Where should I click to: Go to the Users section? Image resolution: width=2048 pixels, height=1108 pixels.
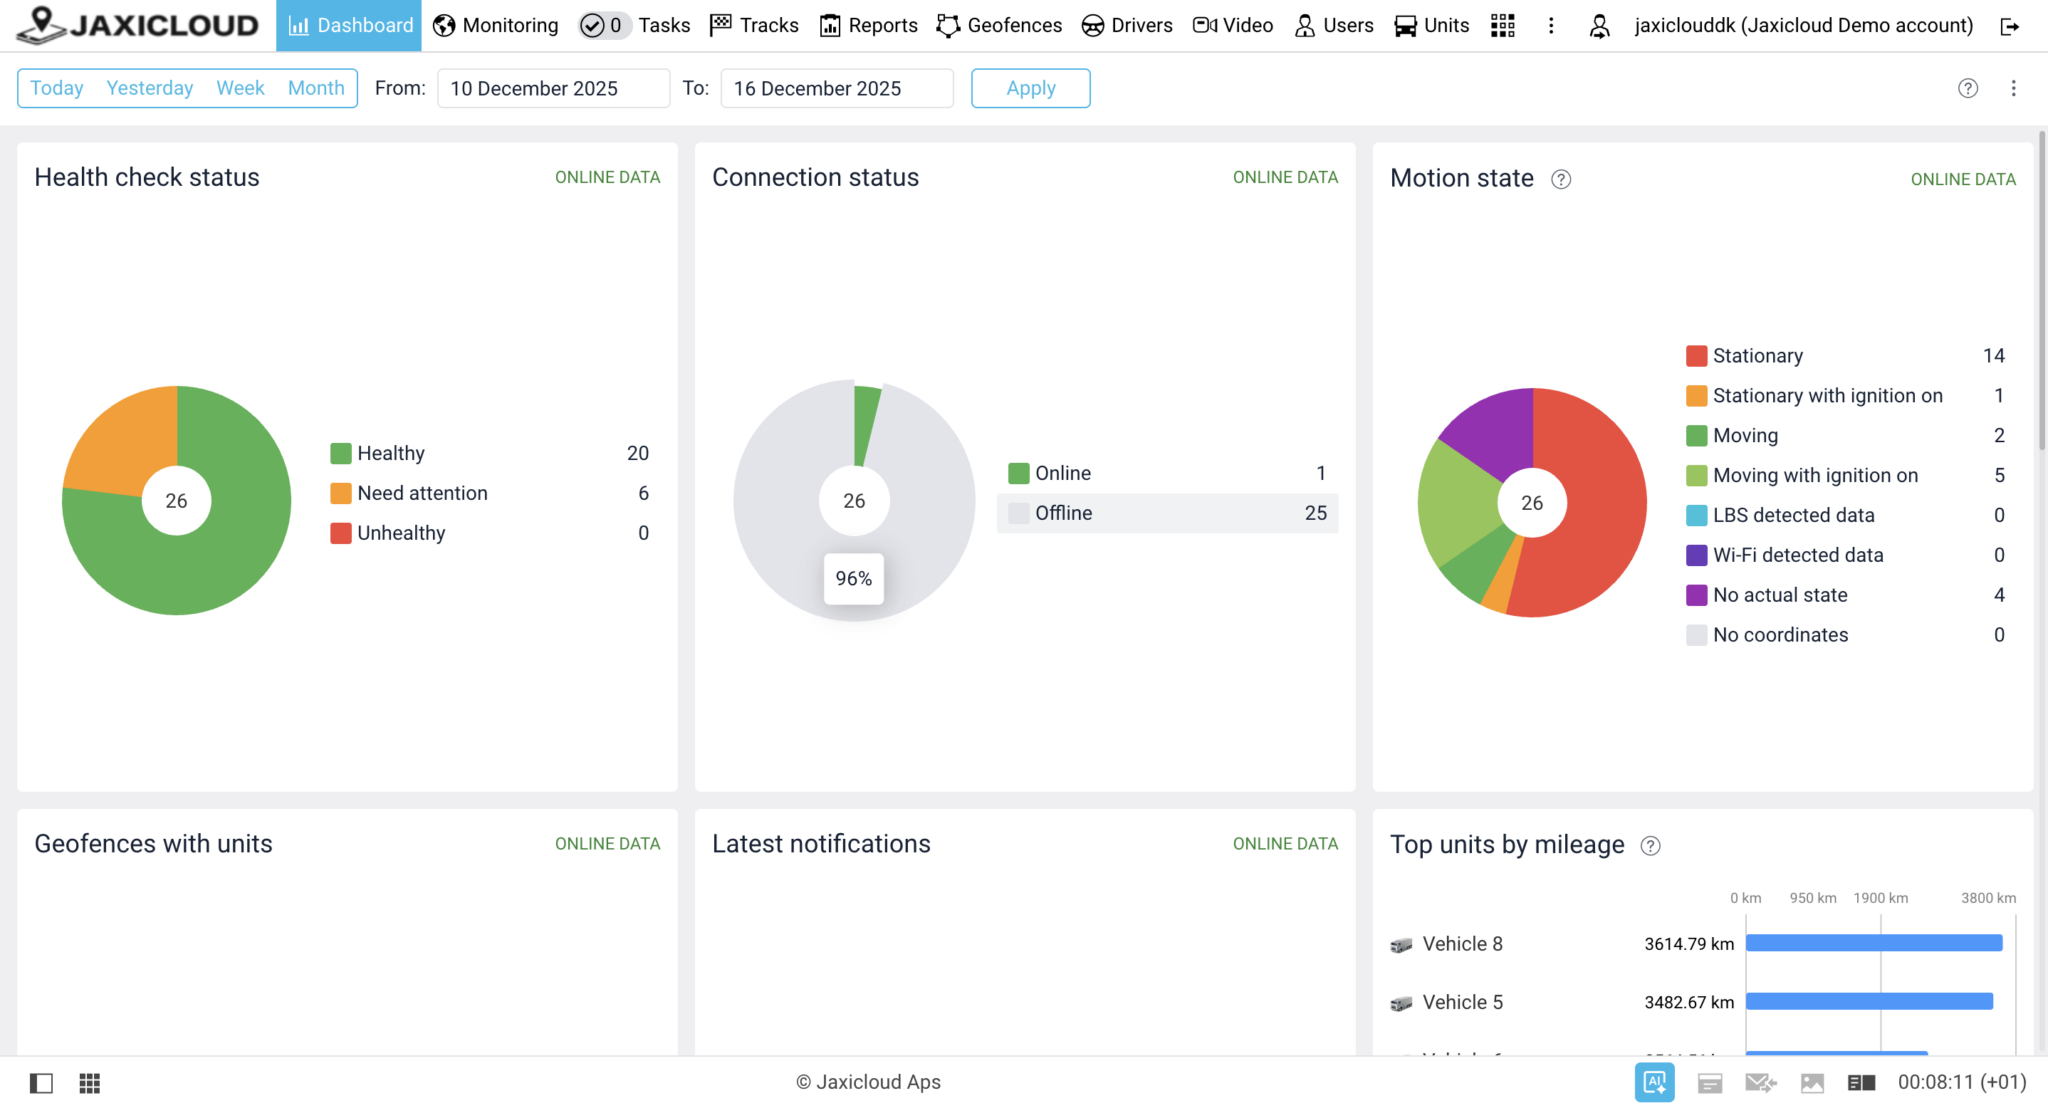pyautogui.click(x=1334, y=25)
